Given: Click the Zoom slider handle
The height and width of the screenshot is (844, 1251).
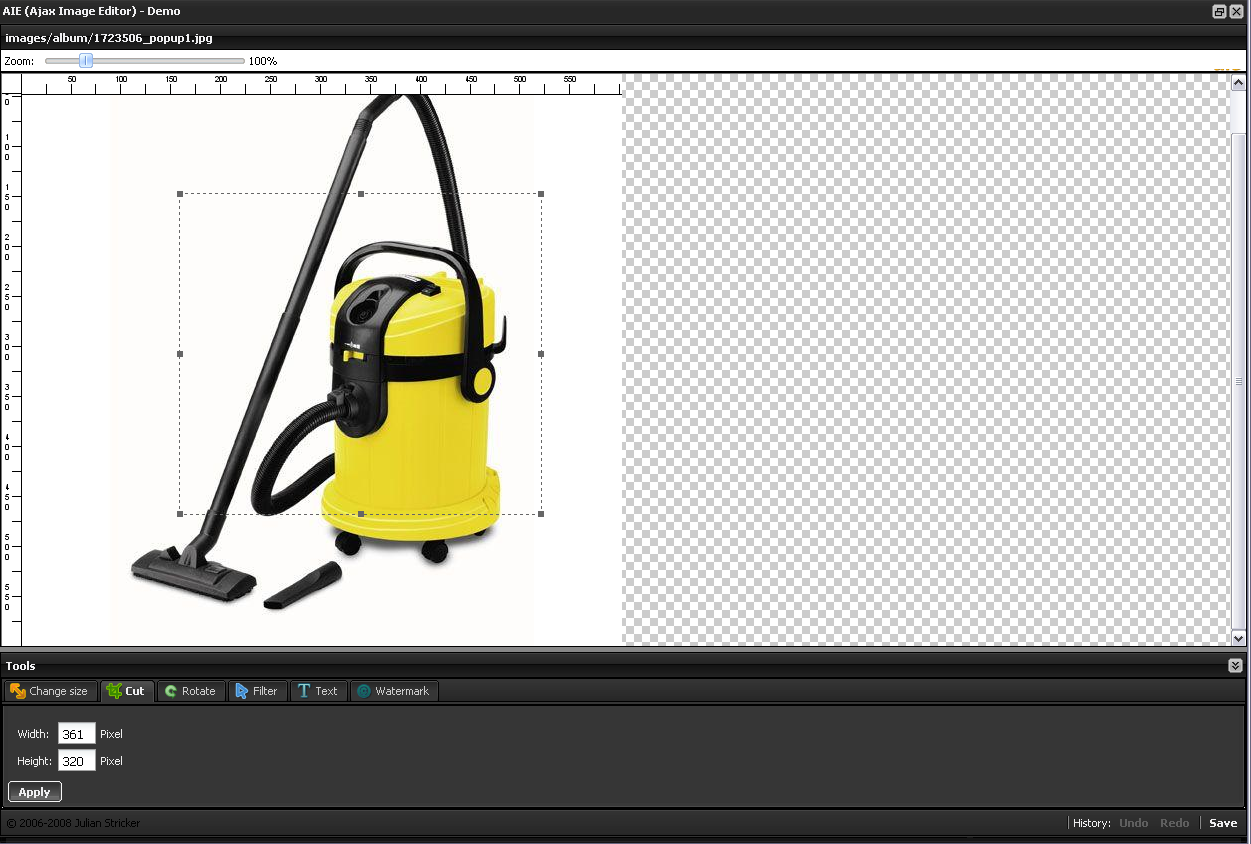Looking at the screenshot, I should (87, 61).
